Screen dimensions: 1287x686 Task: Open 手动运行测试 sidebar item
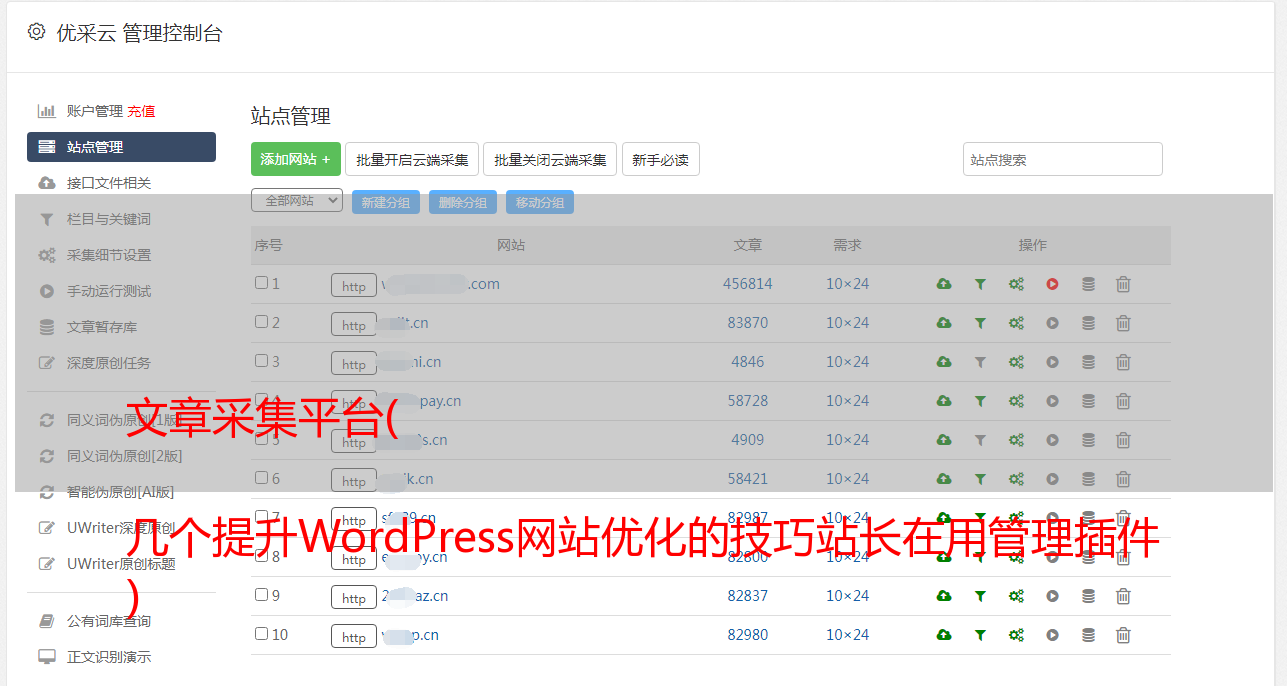click(108, 291)
